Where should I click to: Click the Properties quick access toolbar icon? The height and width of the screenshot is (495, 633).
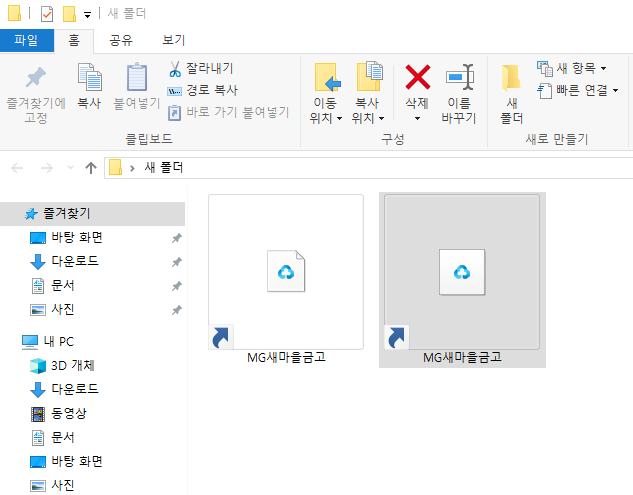click(x=47, y=14)
